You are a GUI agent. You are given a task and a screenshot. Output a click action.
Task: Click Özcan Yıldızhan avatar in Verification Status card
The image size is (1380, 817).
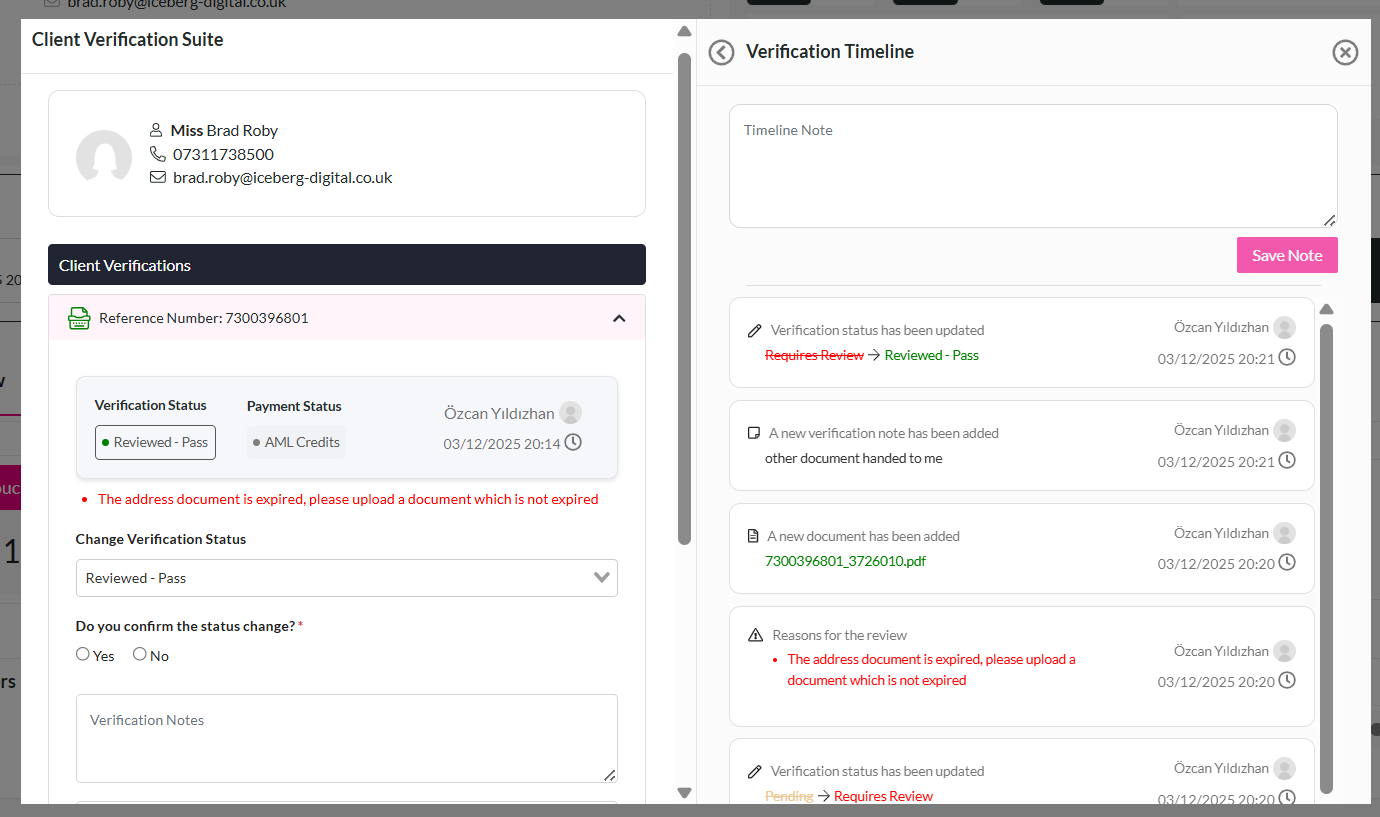(570, 413)
